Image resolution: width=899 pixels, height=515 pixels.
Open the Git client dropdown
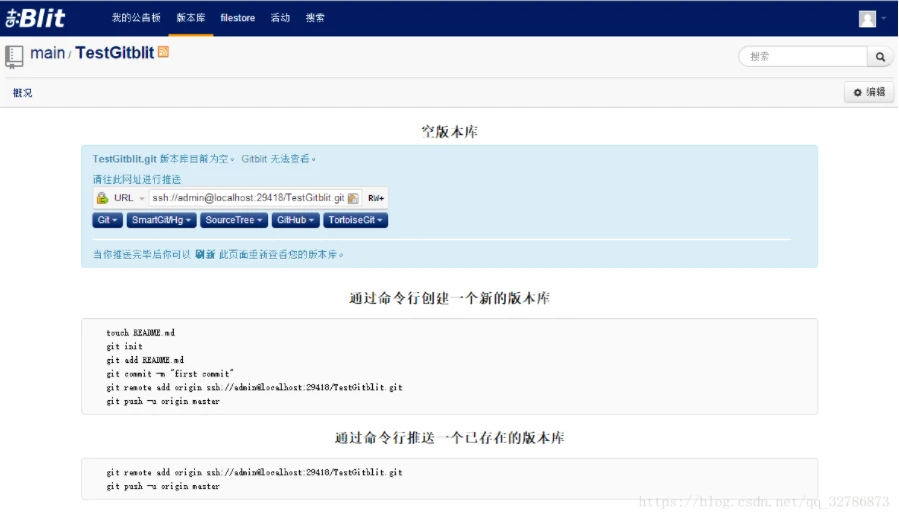[x=108, y=220]
